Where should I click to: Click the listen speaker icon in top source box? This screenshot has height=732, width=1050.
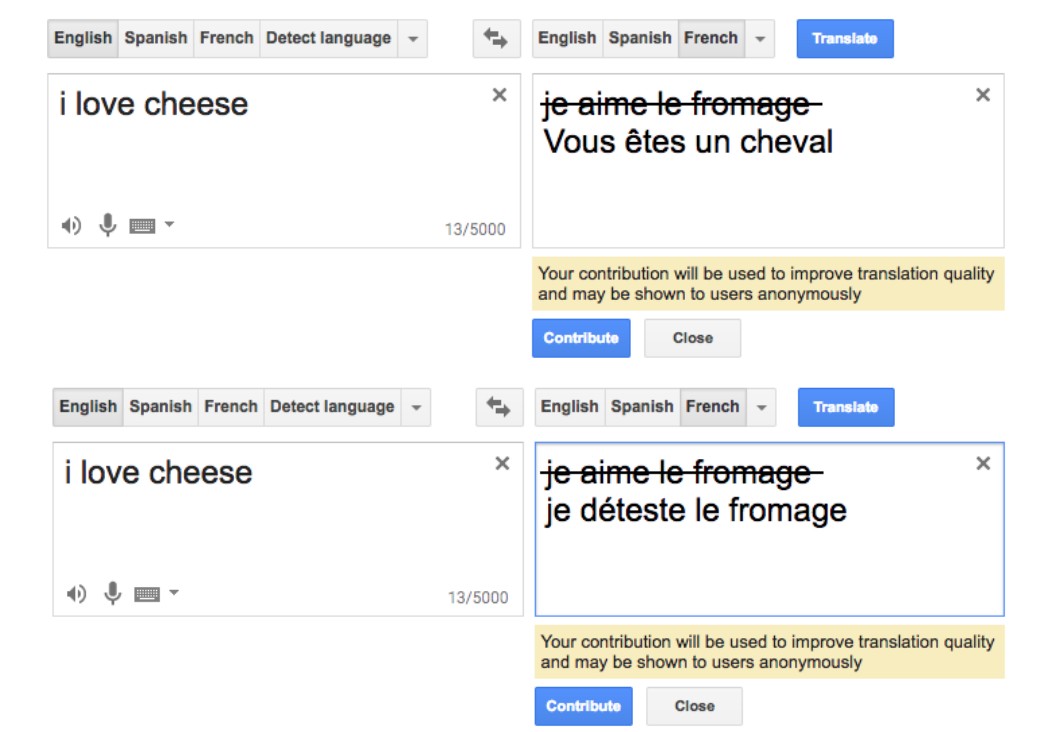[71, 226]
